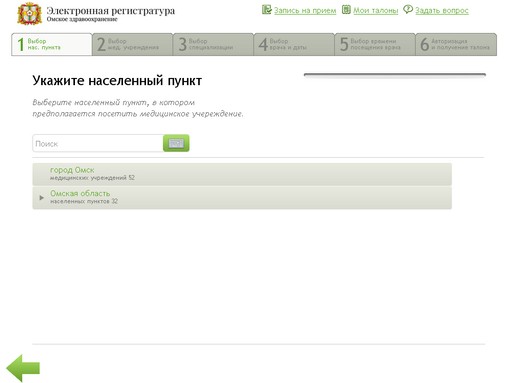
Task: Select step 1 'Выбор нас. пункта' tab
Action: pos(52,44)
